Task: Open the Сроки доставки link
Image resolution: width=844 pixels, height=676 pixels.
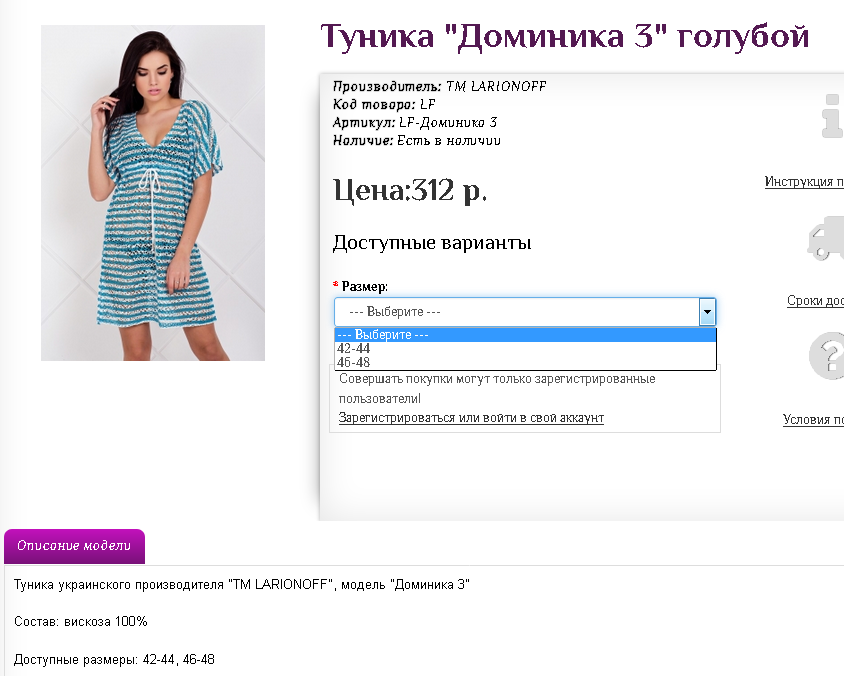Action: click(x=815, y=300)
